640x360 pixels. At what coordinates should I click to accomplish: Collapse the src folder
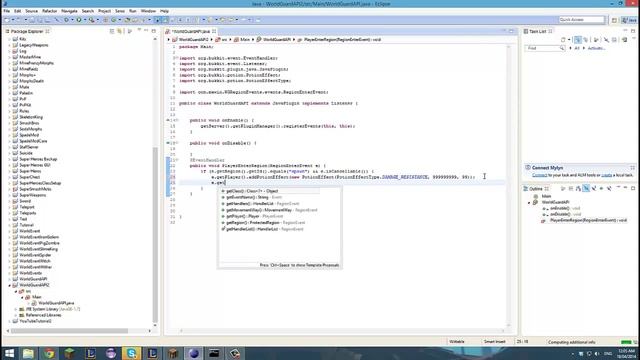pyautogui.click(x=16, y=291)
